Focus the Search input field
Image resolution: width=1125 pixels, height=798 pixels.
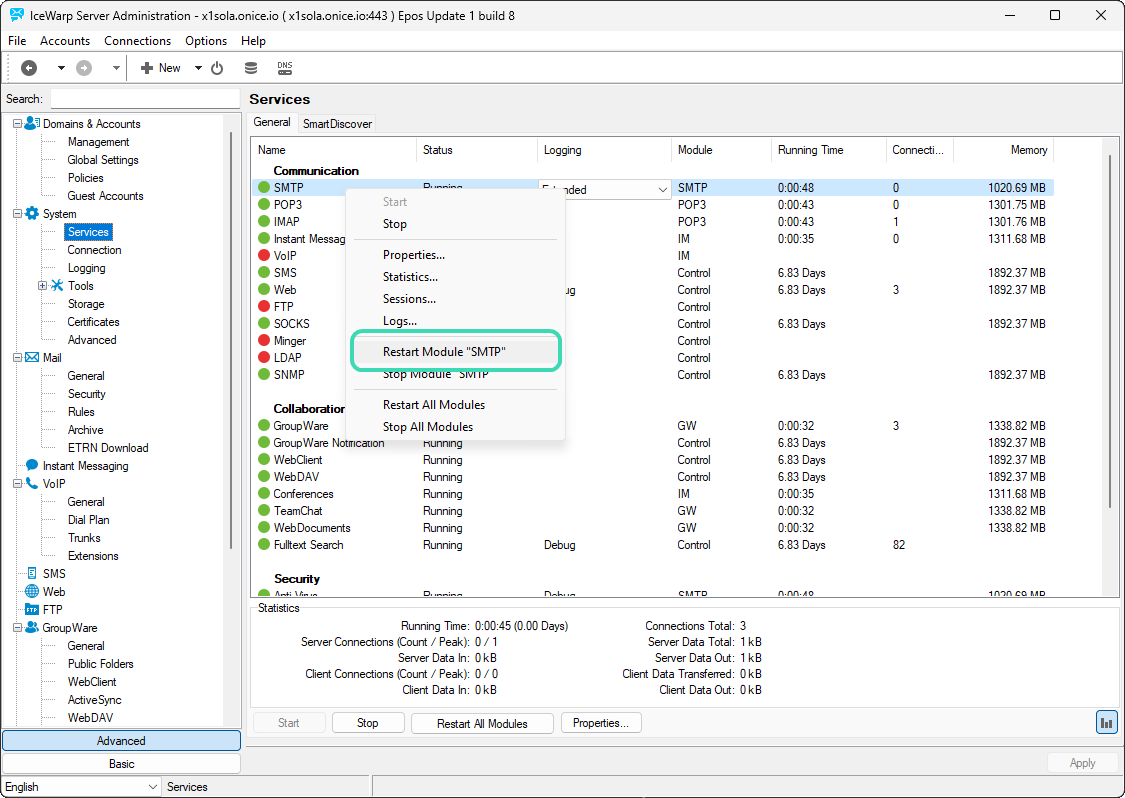tap(145, 99)
